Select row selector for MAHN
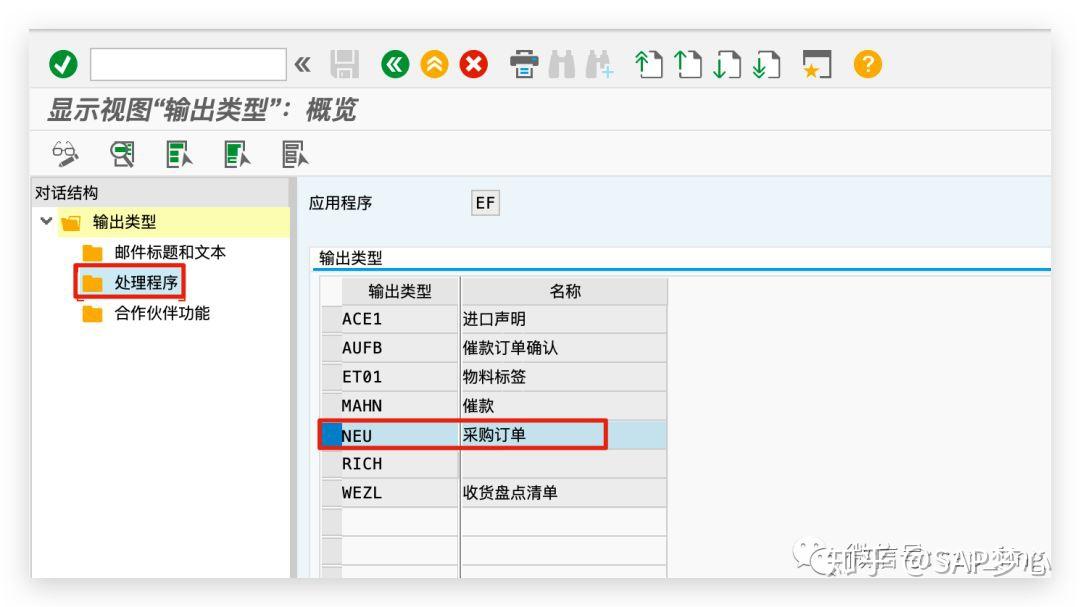 coord(331,406)
